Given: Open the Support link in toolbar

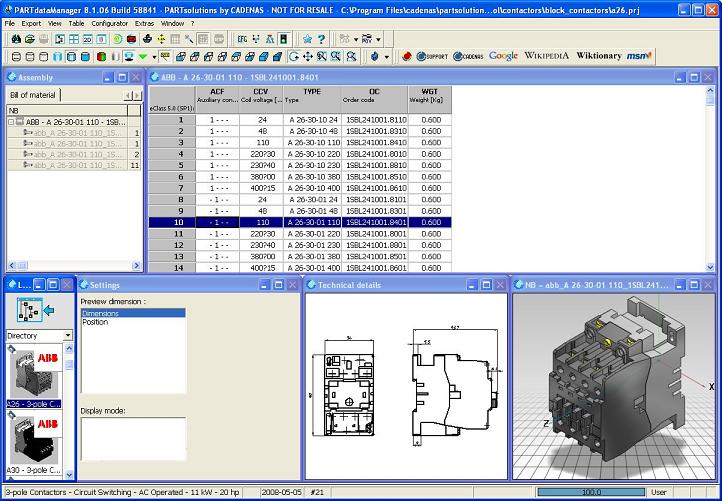Looking at the screenshot, I should point(431,56).
